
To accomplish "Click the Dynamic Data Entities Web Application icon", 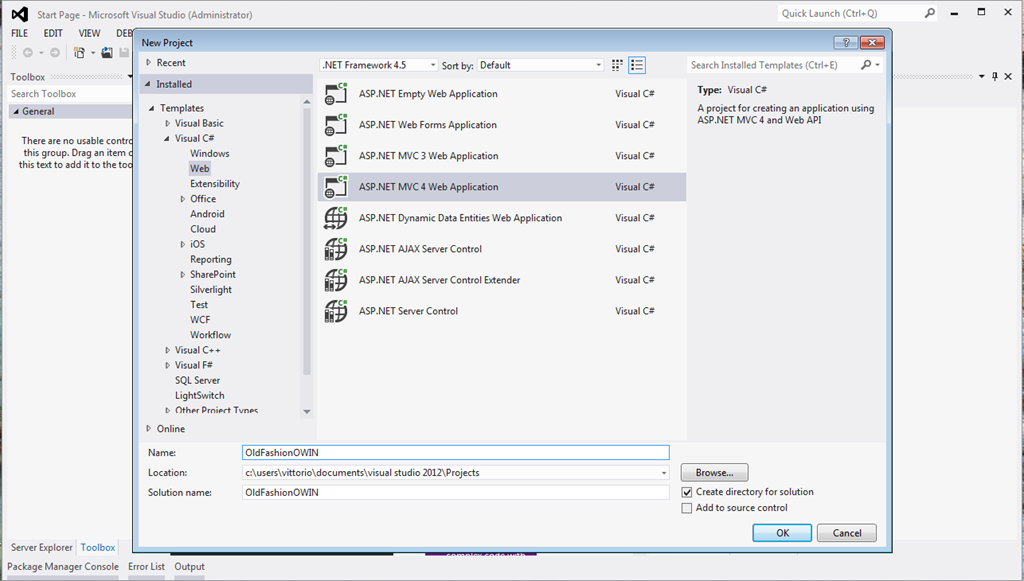I will 336,218.
